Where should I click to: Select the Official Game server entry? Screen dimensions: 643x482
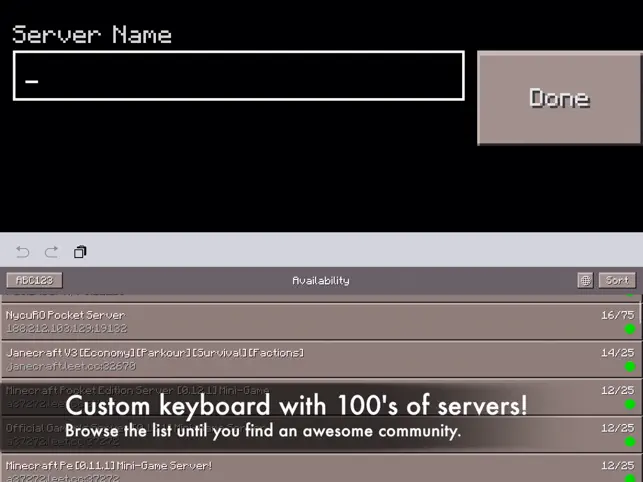tap(321, 434)
